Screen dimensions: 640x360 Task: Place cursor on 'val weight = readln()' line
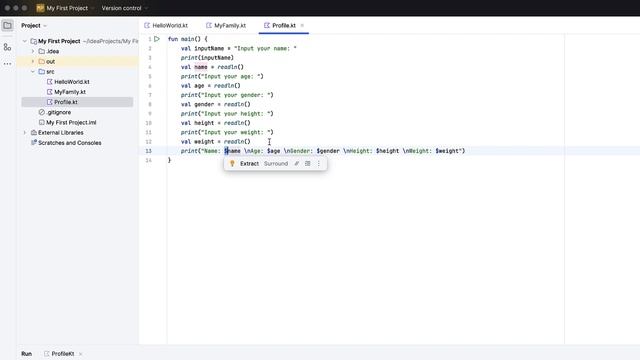pyautogui.click(x=216, y=142)
